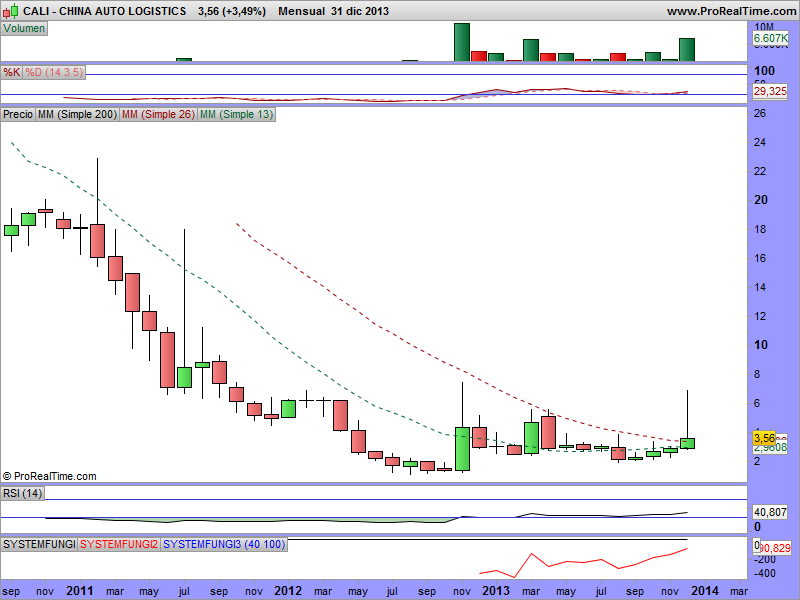Screen dimensions: 800x600
Task: Click the 100 level label in stochastic panel
Action: (764, 71)
